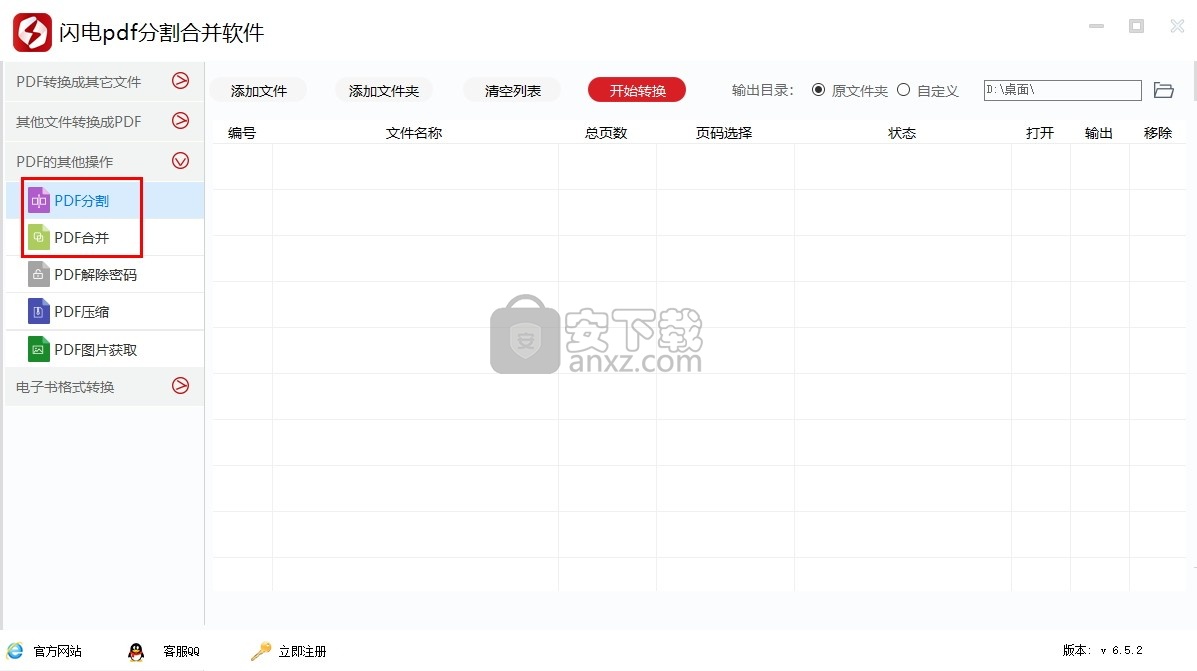Click the 编号 column header
Image resolution: width=1197 pixels, height=671 pixels.
click(242, 133)
